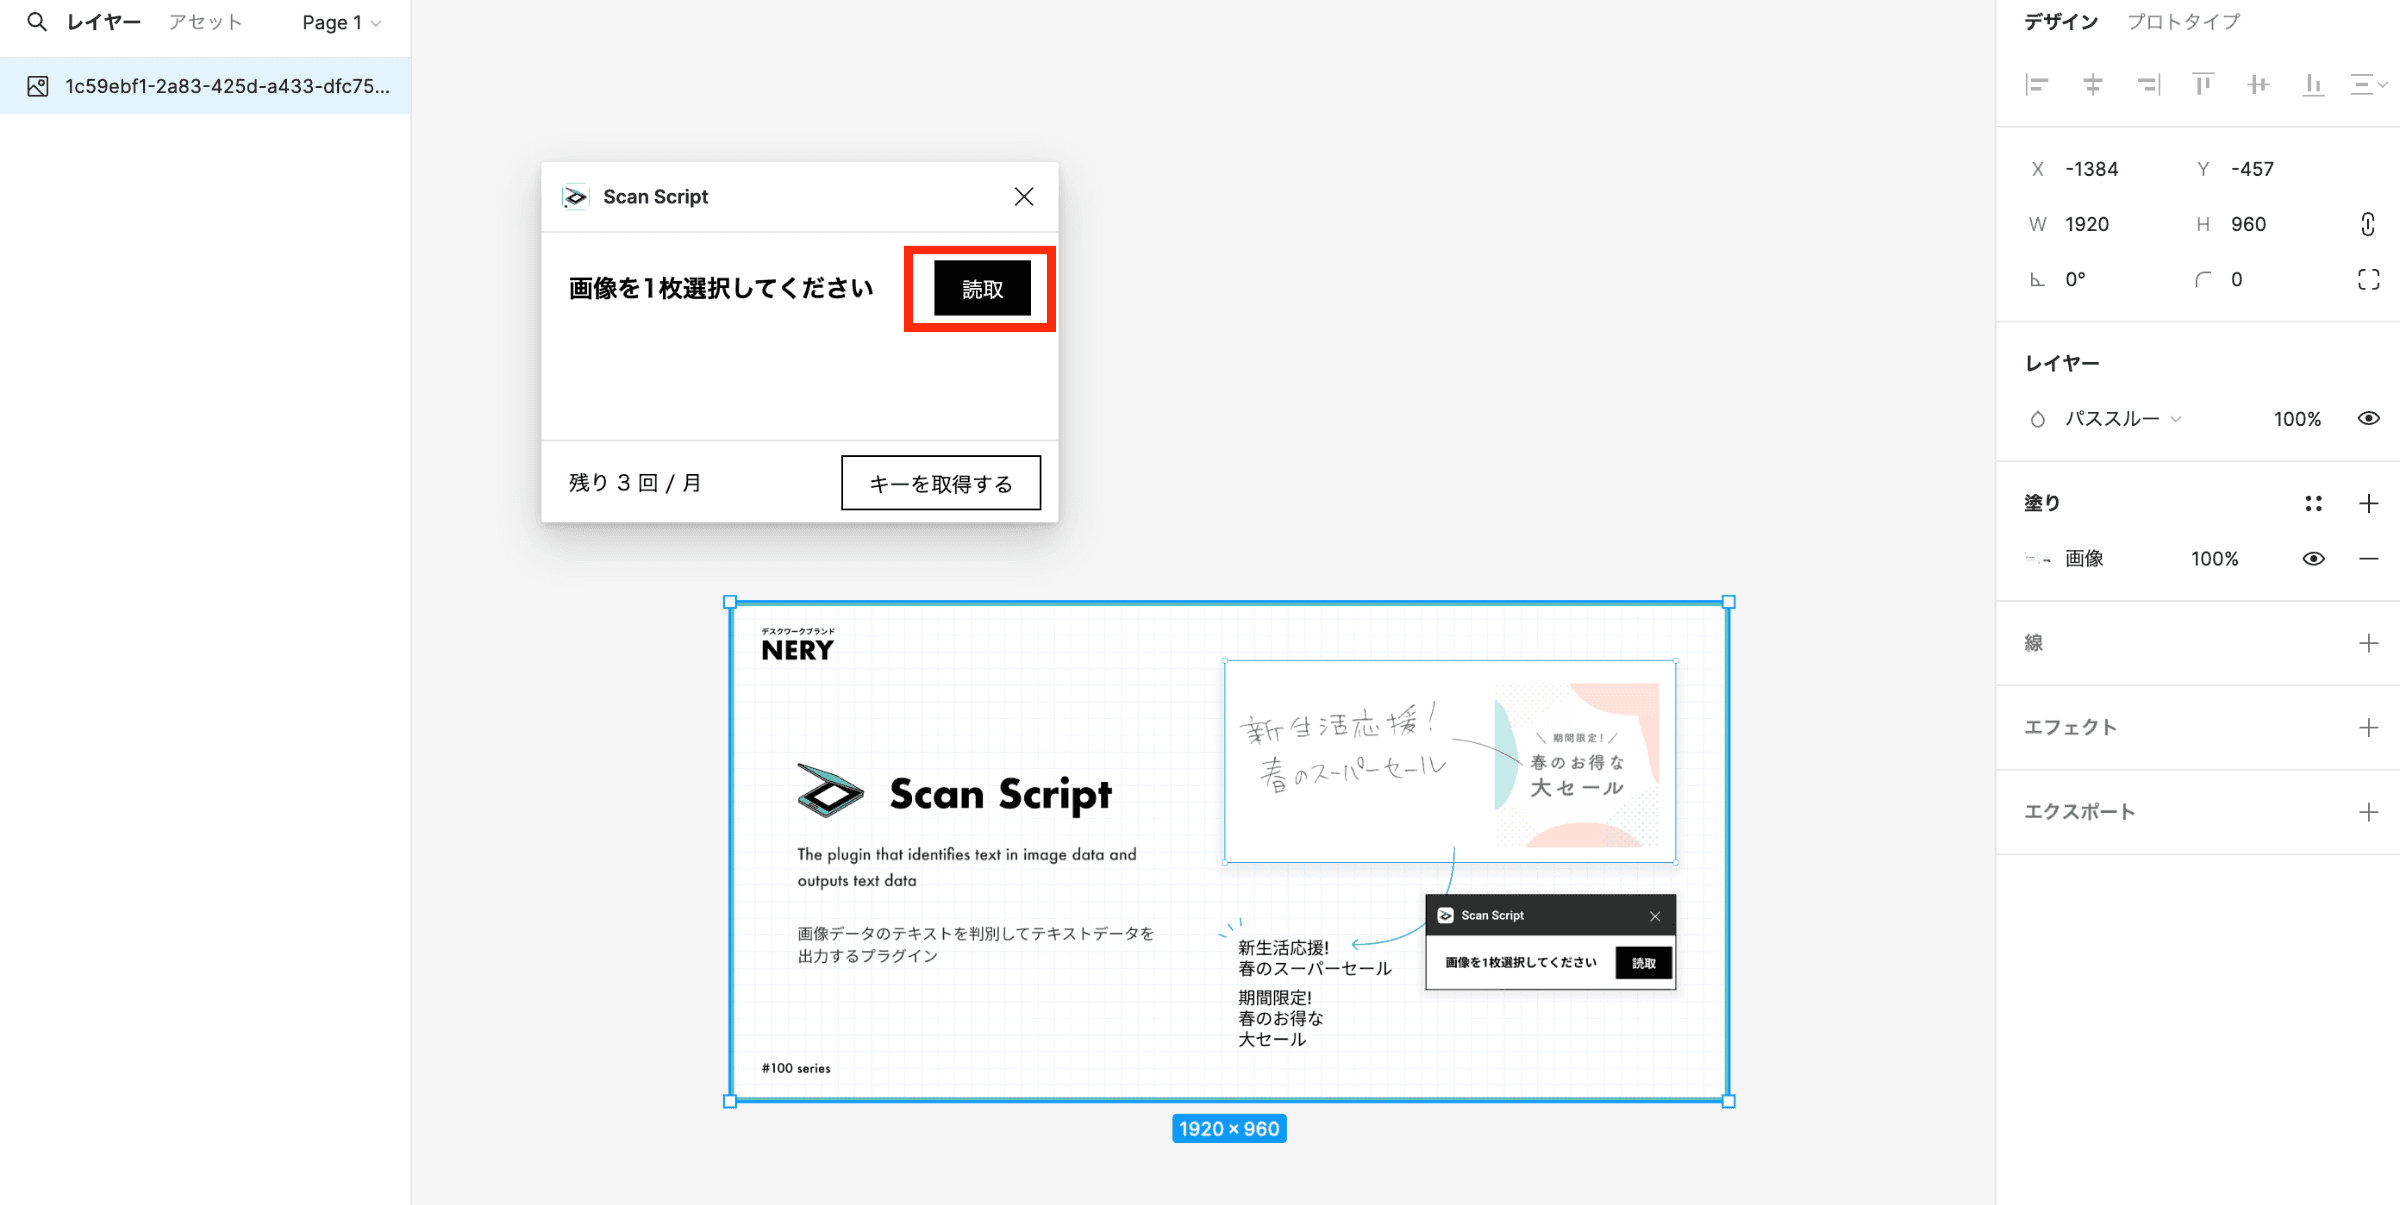
Task: Select the align left edges icon
Action: point(2037,84)
